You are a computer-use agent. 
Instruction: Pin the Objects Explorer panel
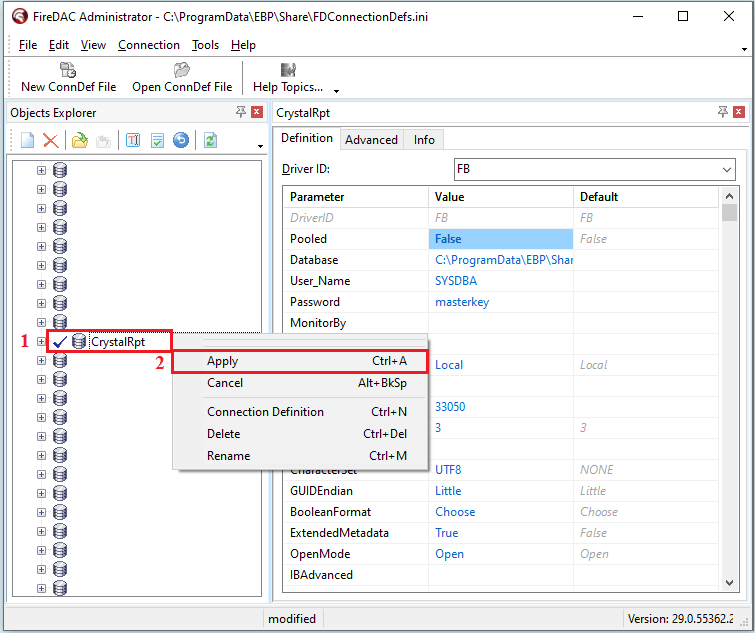[x=241, y=112]
